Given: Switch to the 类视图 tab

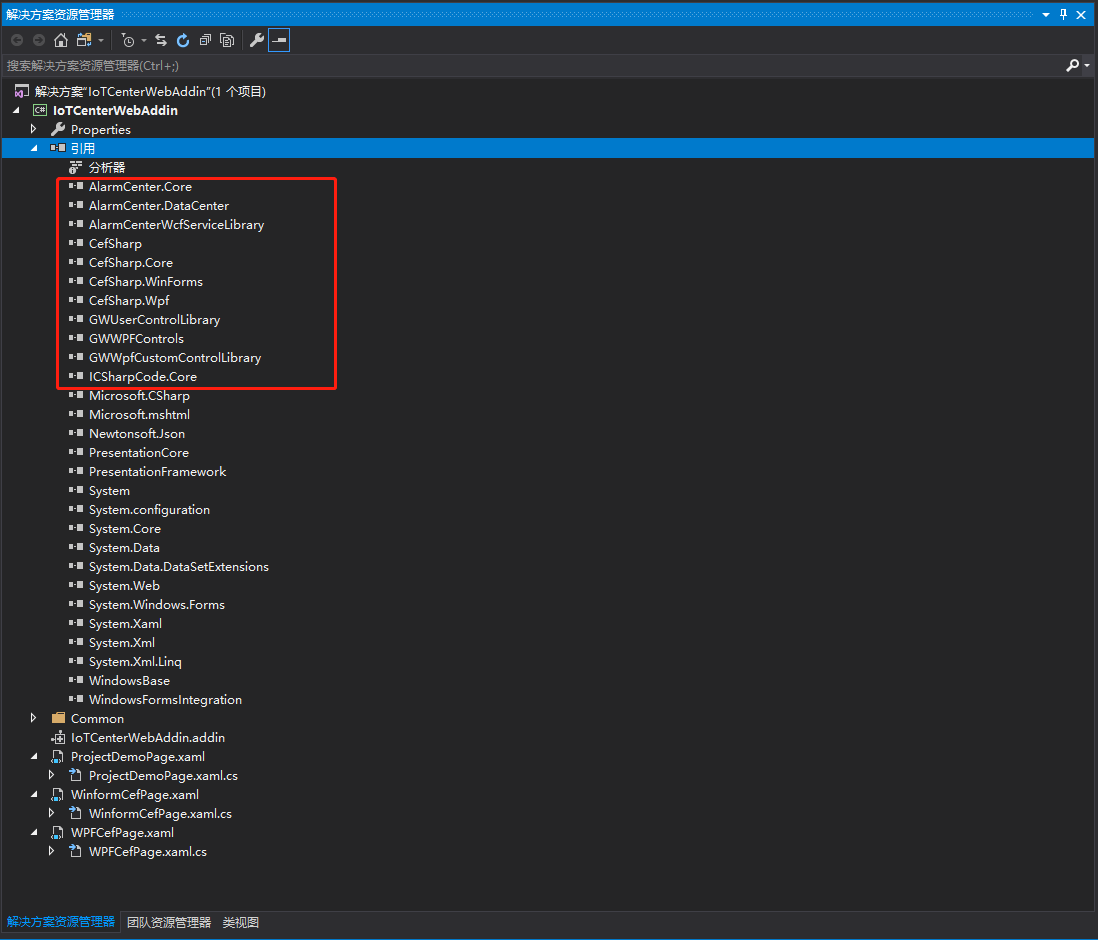Looking at the screenshot, I should click(x=241, y=922).
